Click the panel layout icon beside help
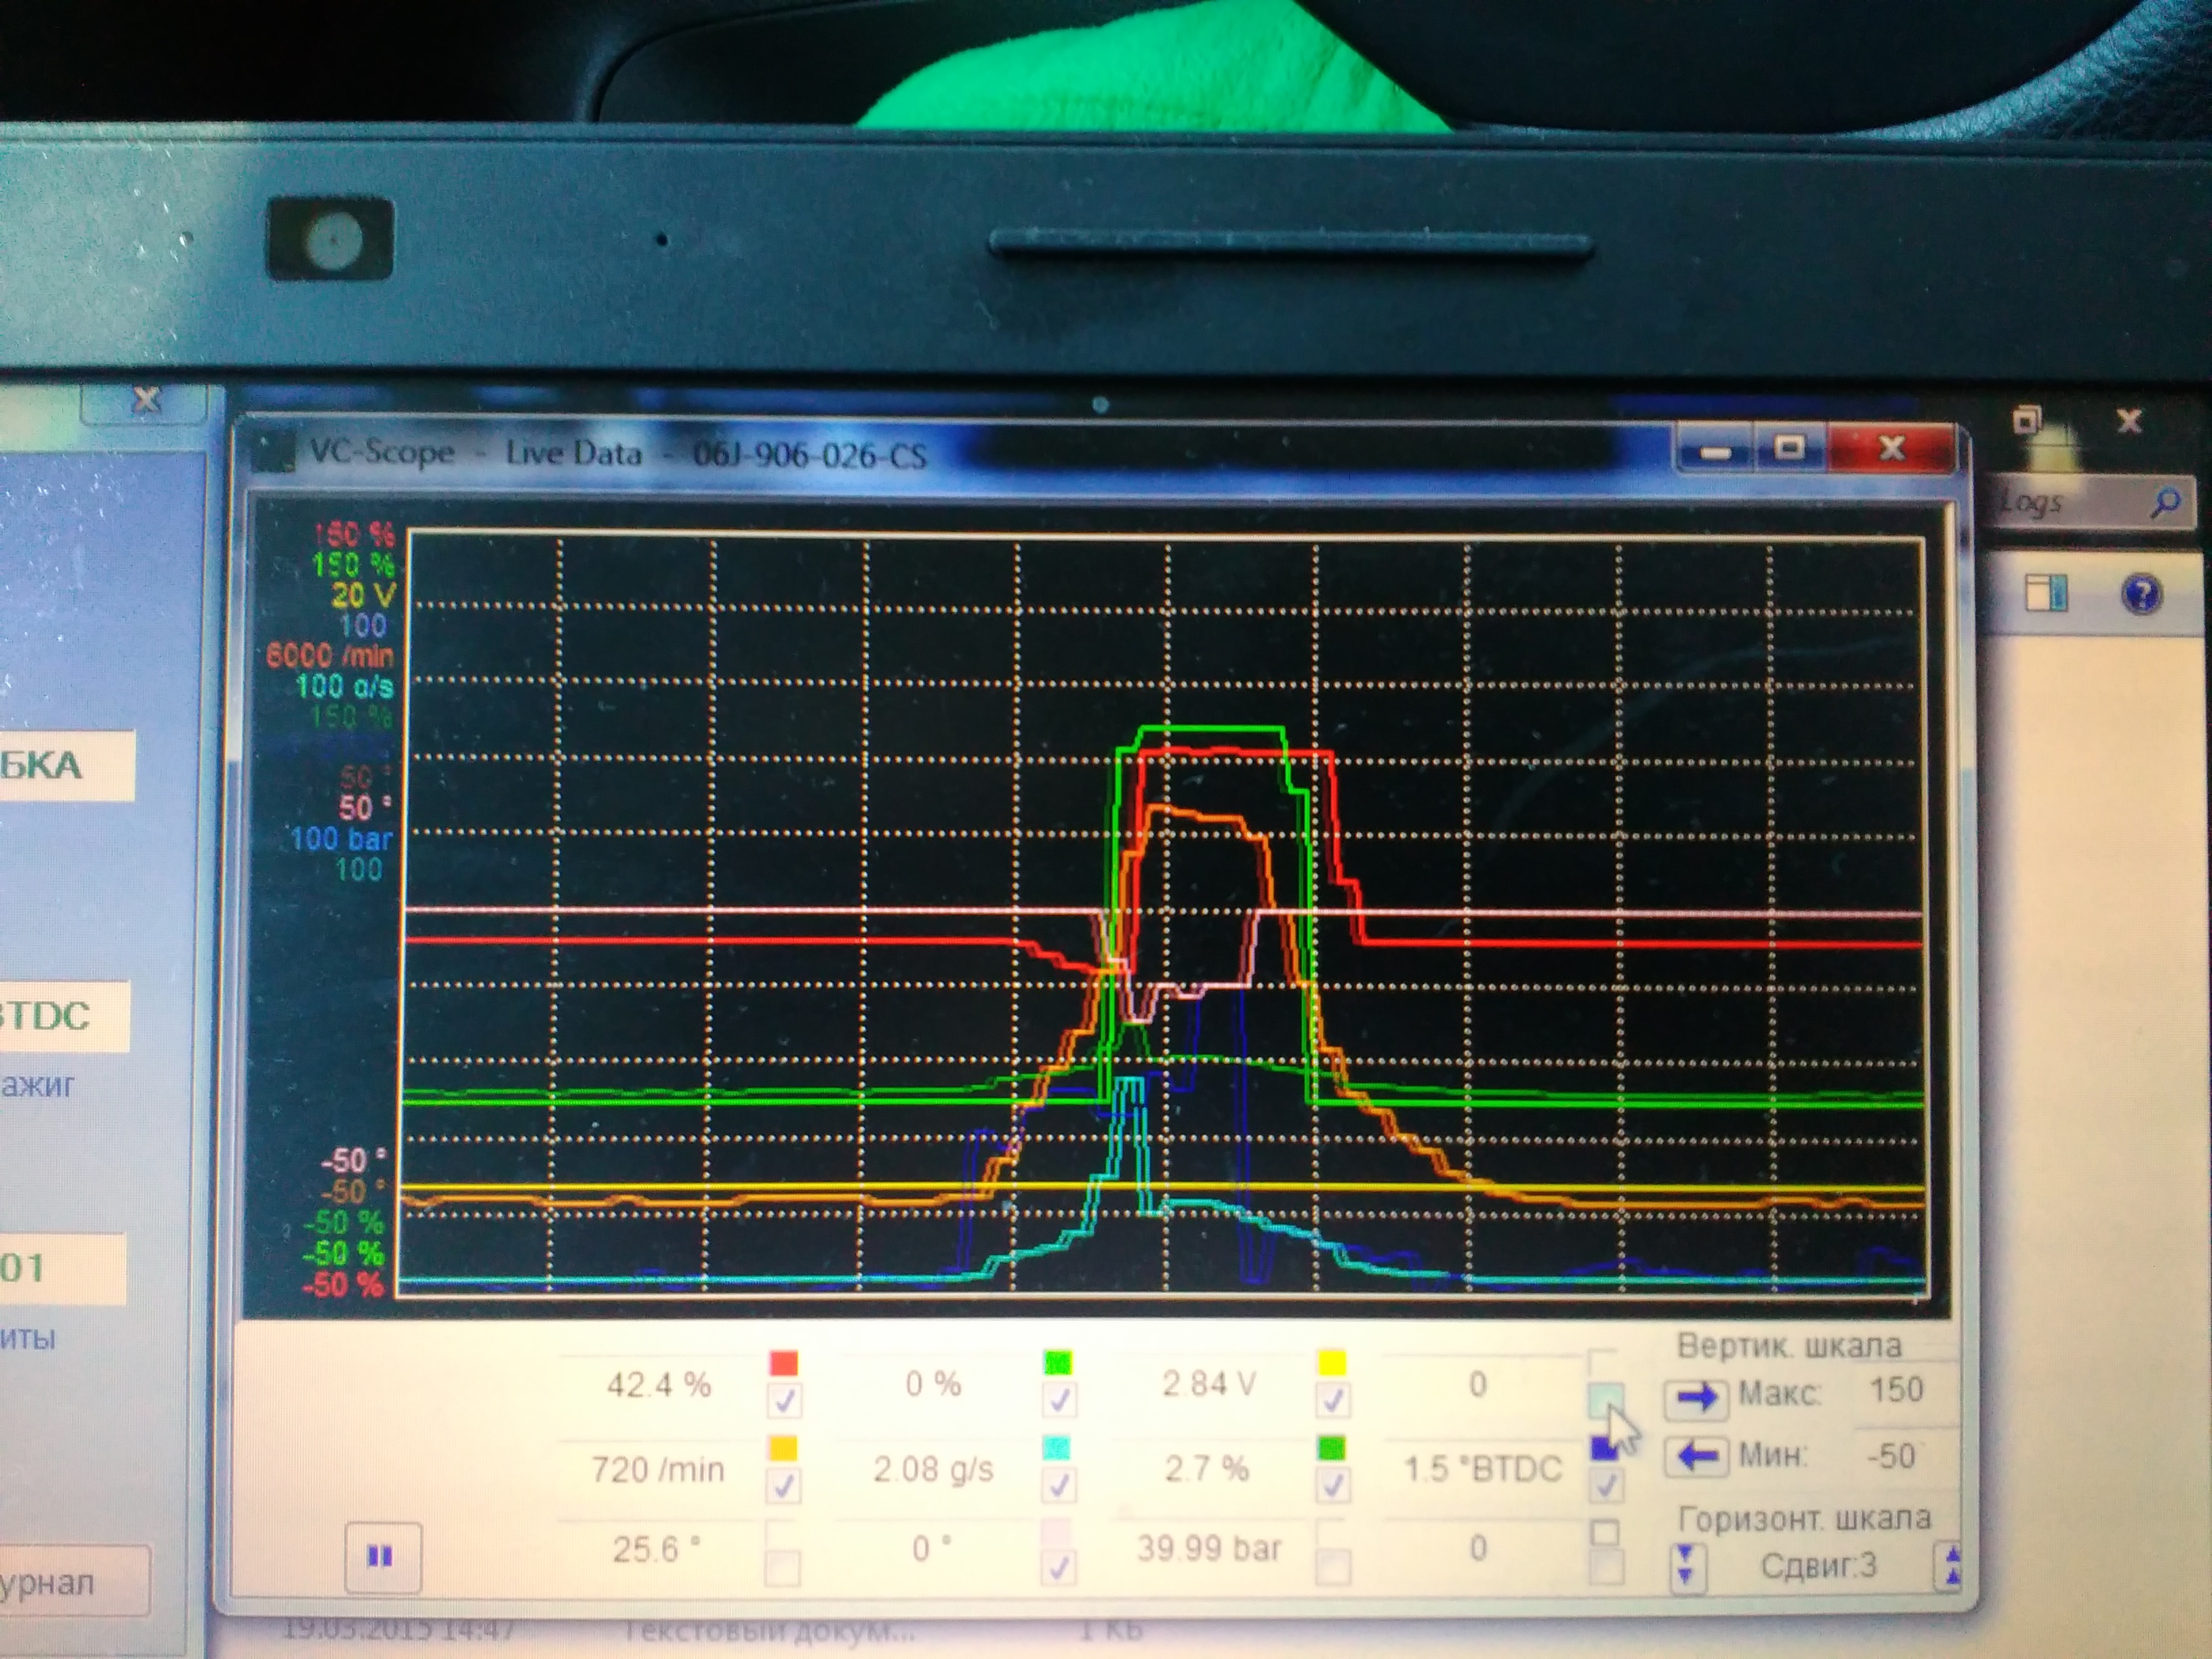2212x1659 pixels. point(2046,592)
